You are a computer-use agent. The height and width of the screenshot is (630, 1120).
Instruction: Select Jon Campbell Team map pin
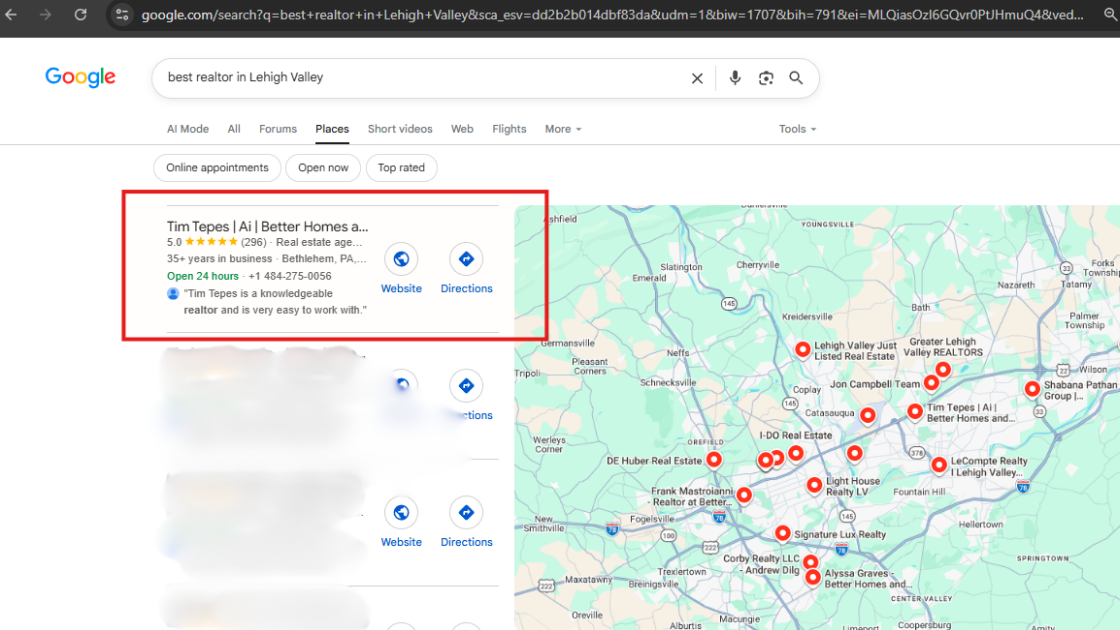931,383
